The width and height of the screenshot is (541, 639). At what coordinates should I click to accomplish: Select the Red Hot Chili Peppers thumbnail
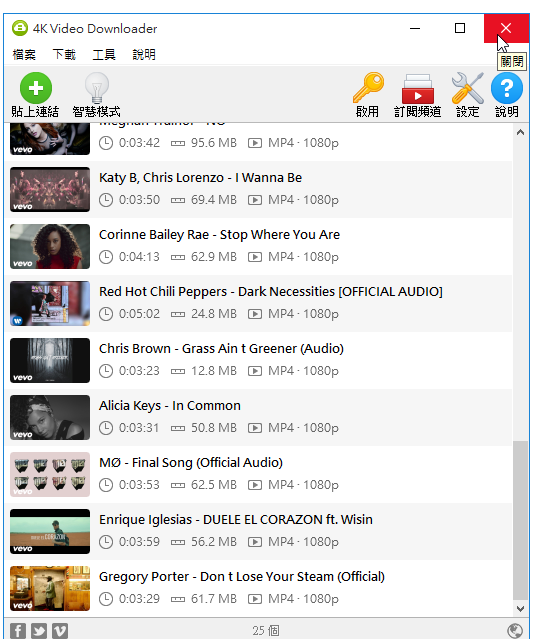coord(50,303)
